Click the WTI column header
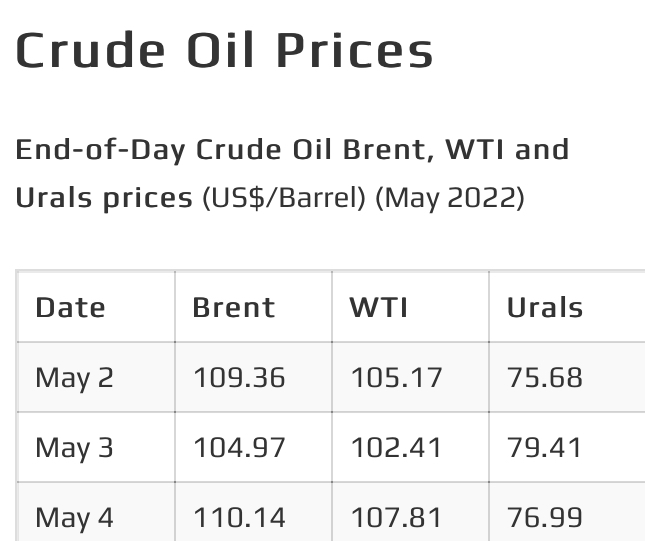The height and width of the screenshot is (541, 645). 378,307
